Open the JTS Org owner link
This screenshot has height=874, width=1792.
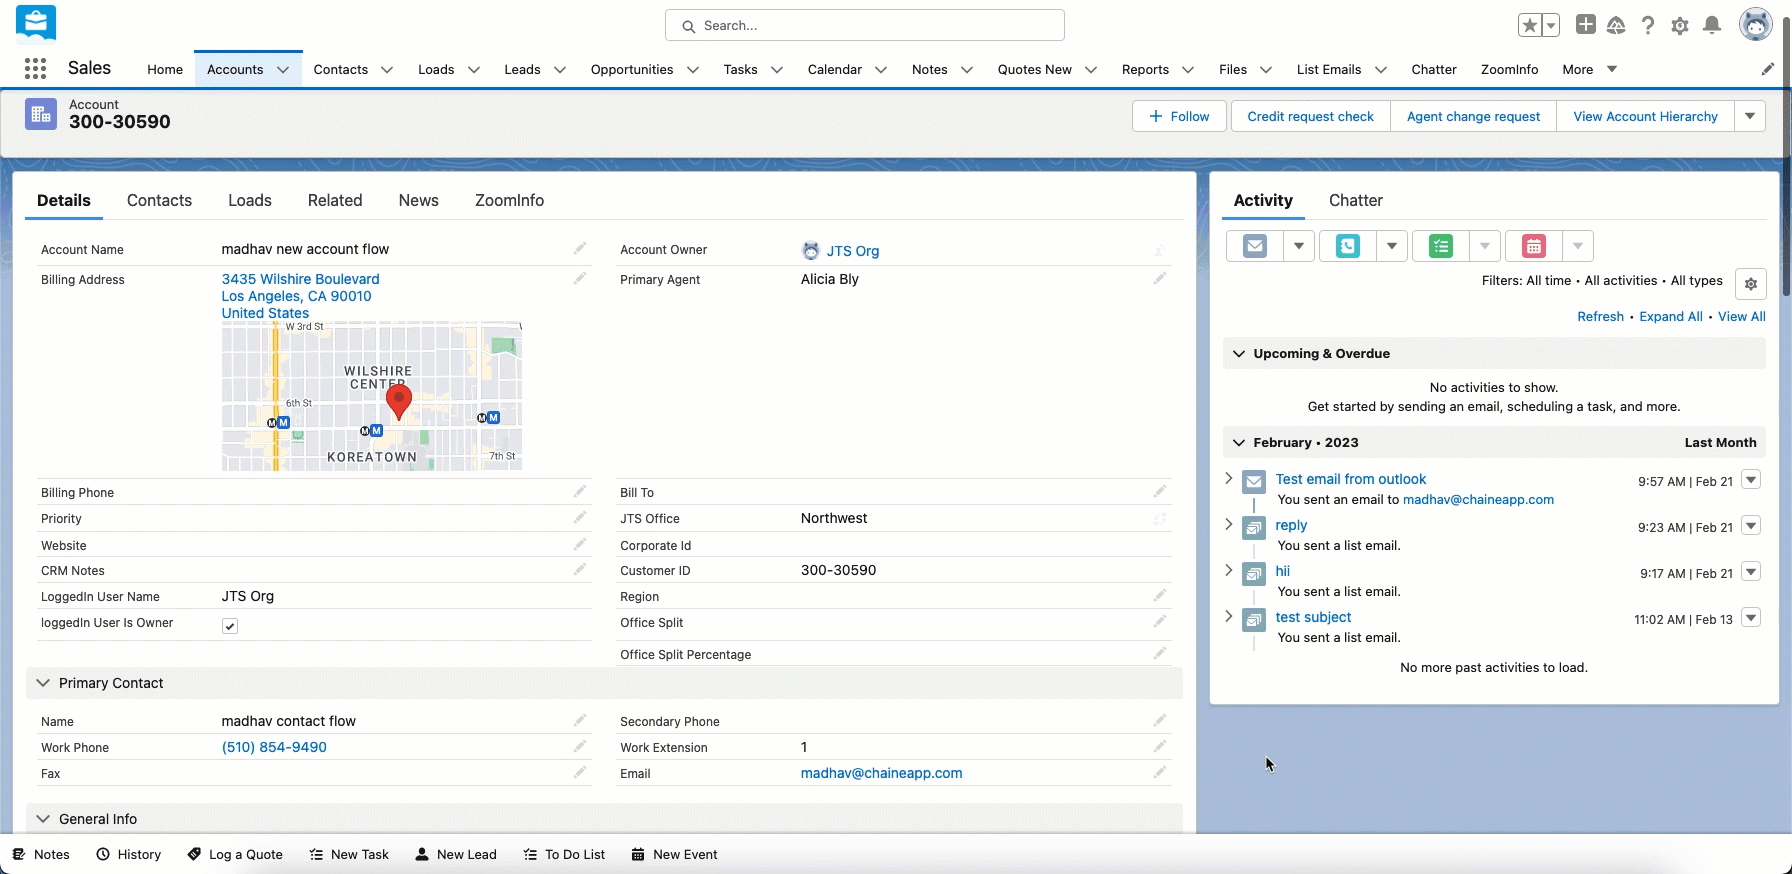point(853,251)
